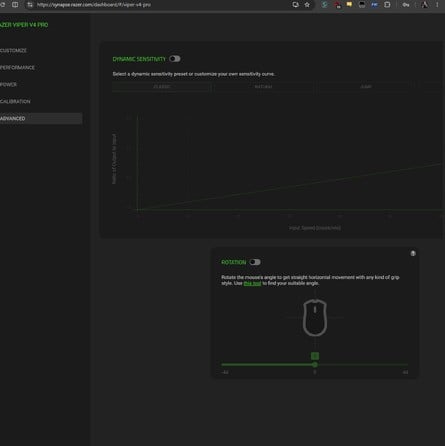Viewport: 445px width, 446px height.
Task: Open the yellow browser extension icon
Action: pyautogui.click(x=349, y=5)
